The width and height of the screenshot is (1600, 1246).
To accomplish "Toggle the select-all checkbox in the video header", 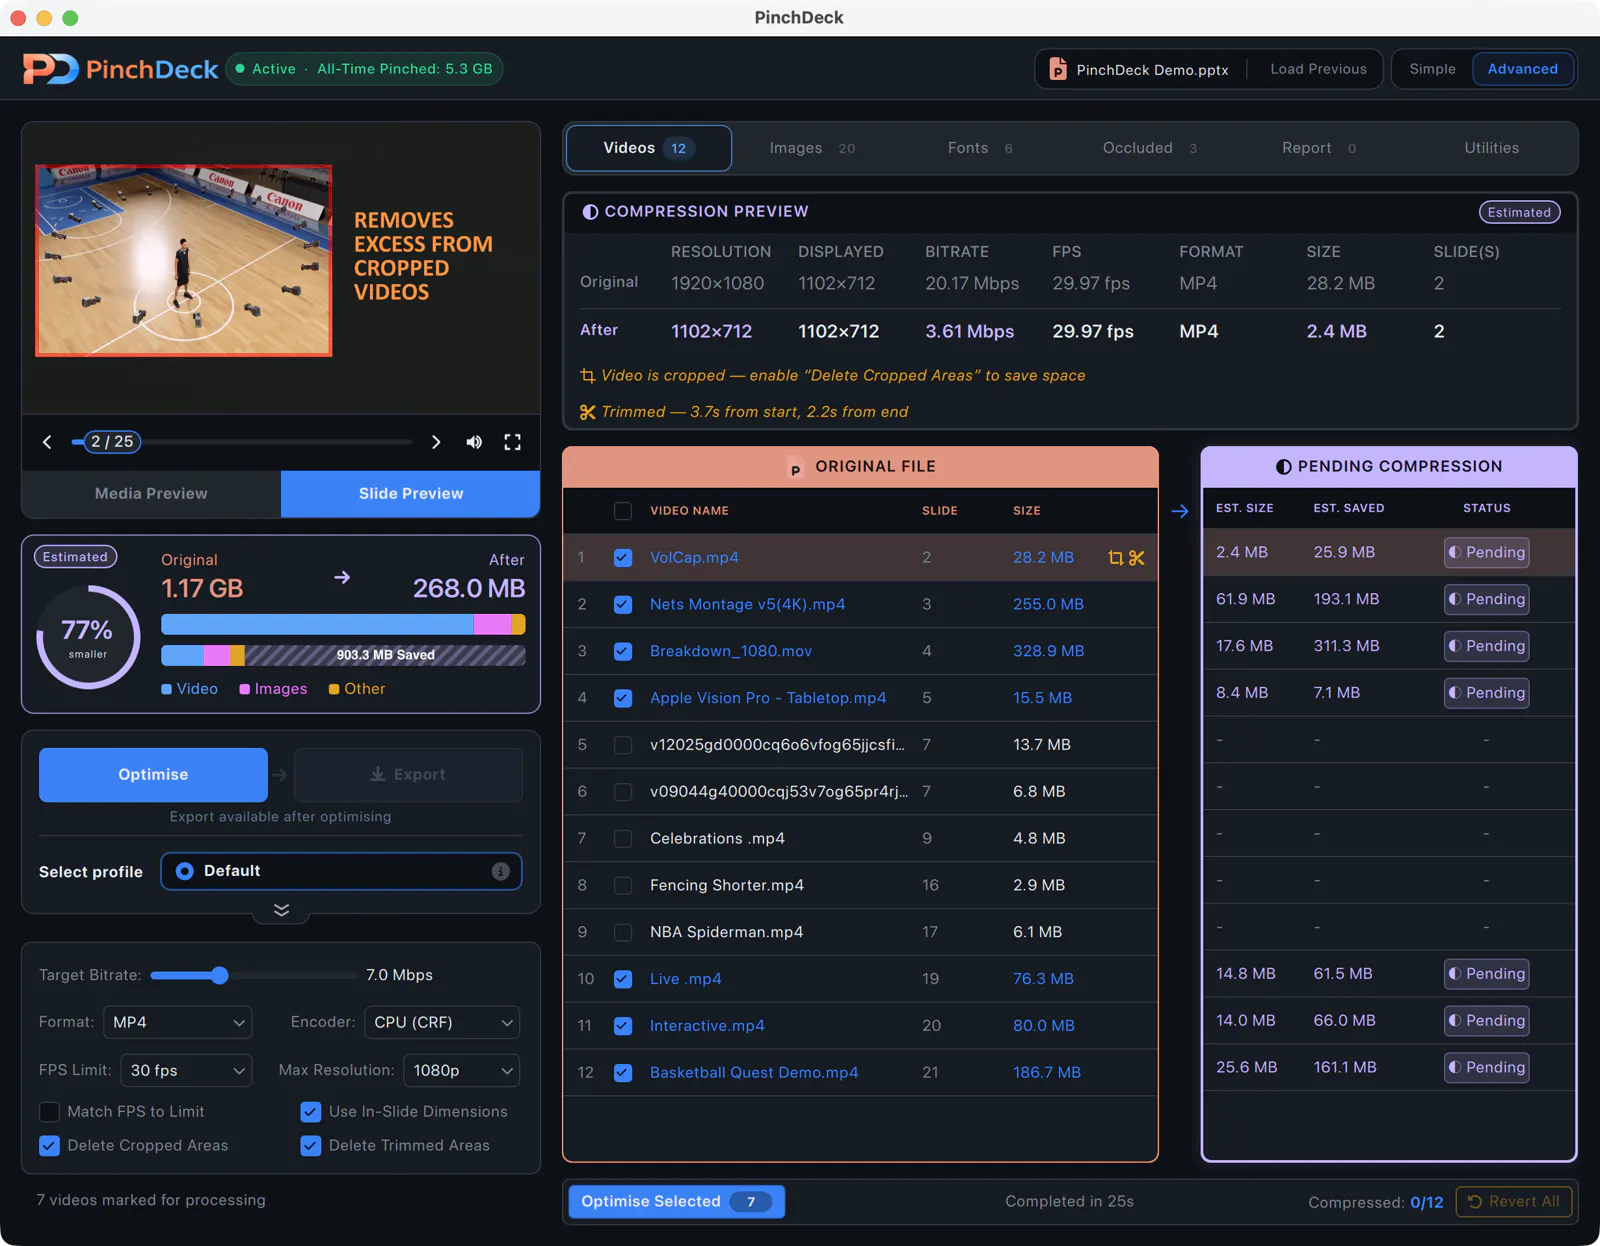I will [623, 511].
